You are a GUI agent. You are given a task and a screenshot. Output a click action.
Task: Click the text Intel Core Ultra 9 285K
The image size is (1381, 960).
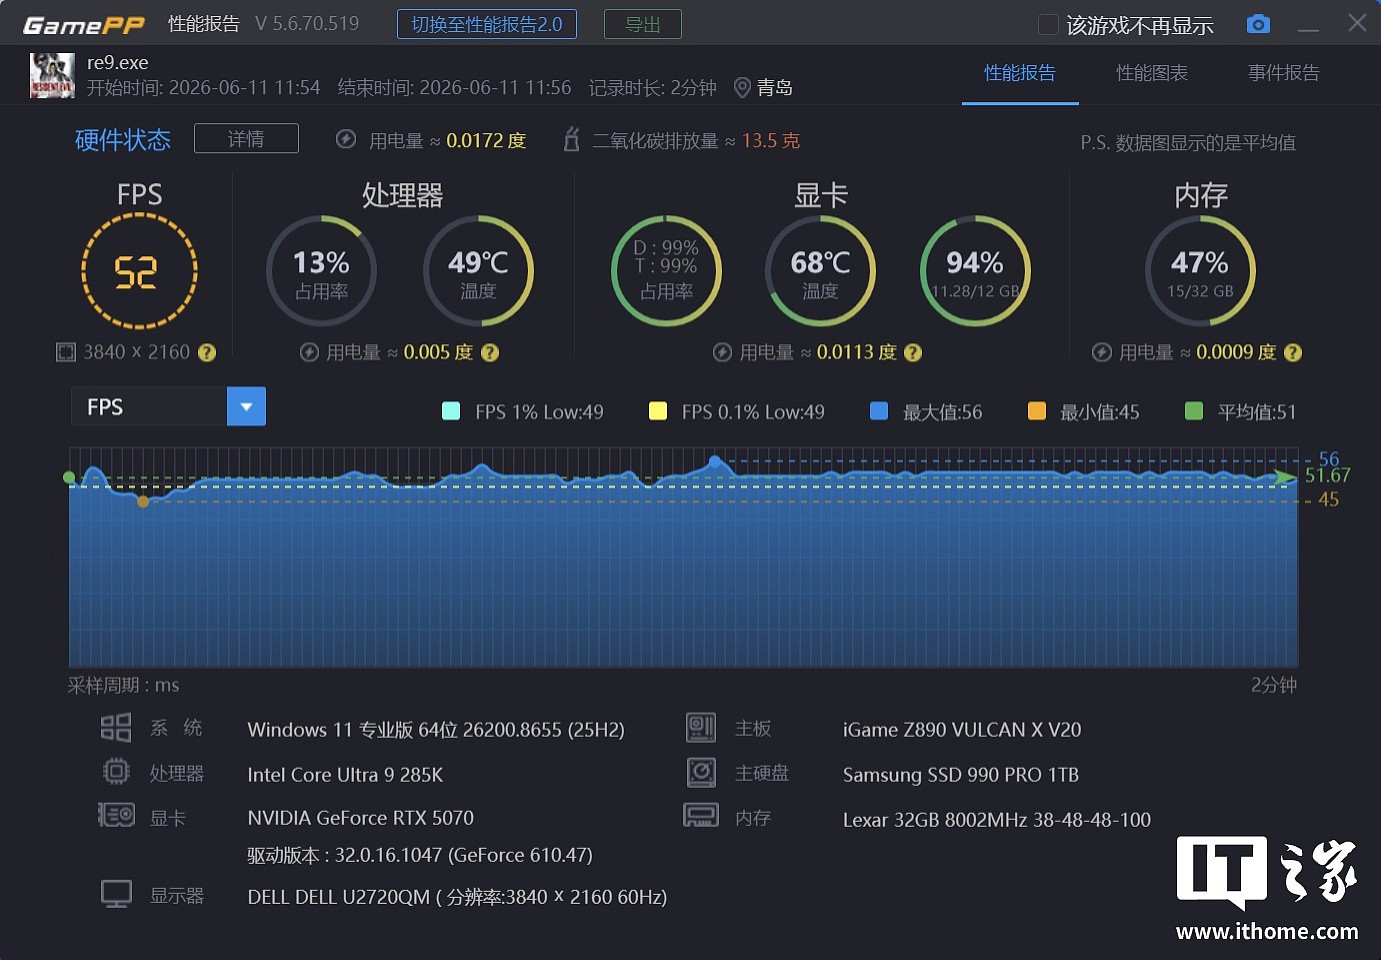click(345, 775)
